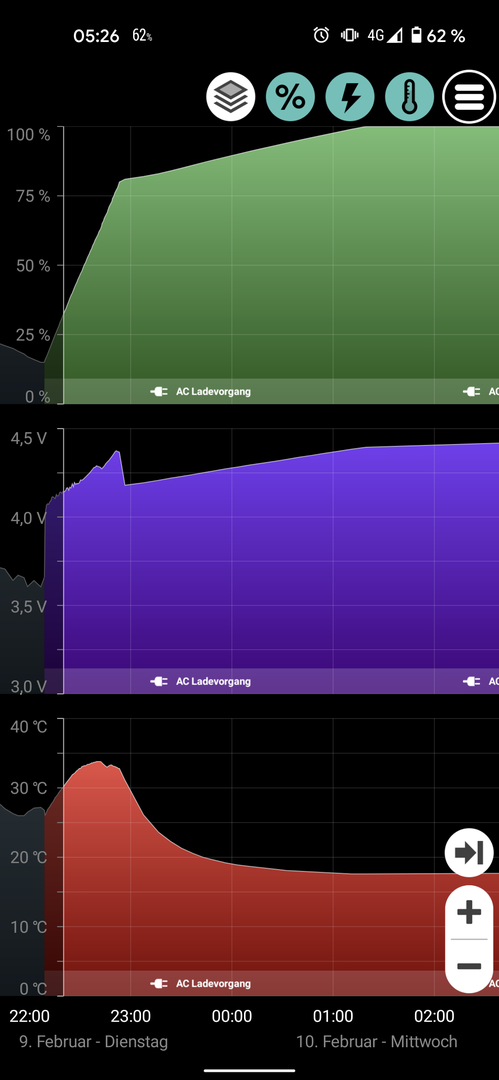Tap the vibrate mode status icon
The width and height of the screenshot is (499, 1080).
pyautogui.click(x=349, y=35)
